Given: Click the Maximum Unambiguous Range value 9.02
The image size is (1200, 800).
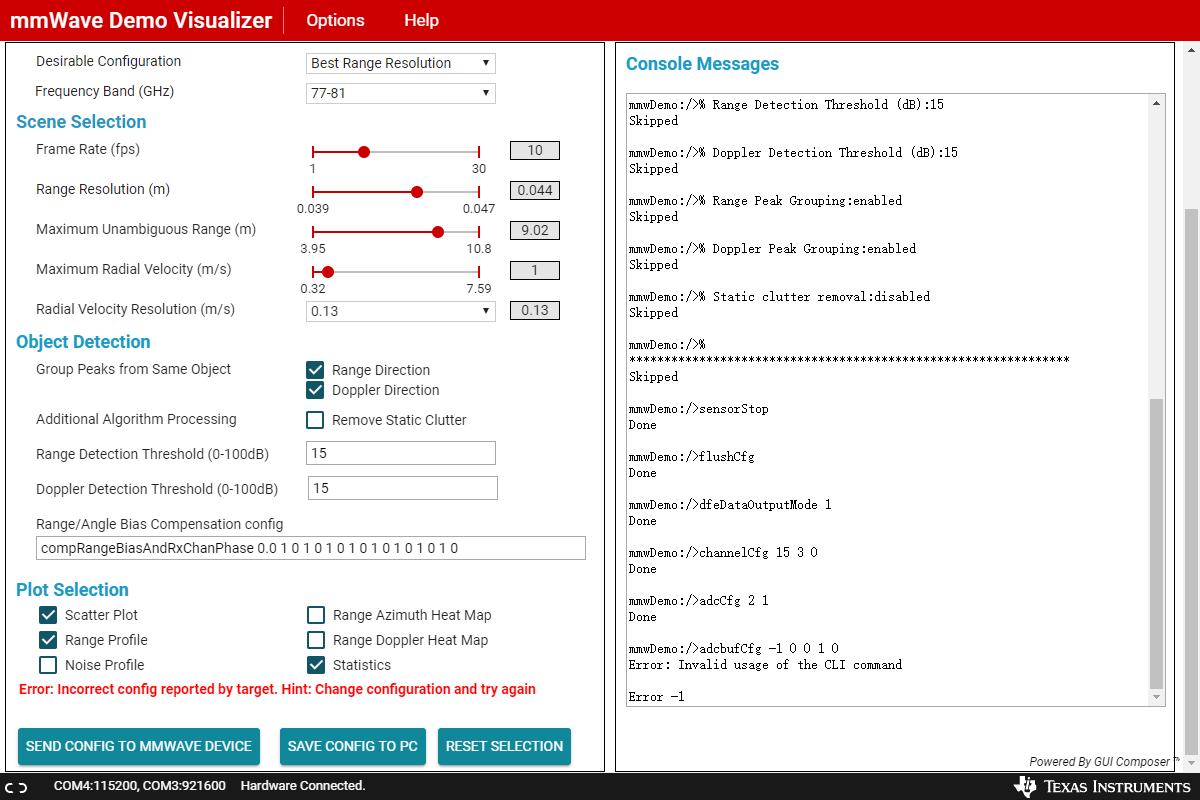Looking at the screenshot, I should click(x=535, y=231).
